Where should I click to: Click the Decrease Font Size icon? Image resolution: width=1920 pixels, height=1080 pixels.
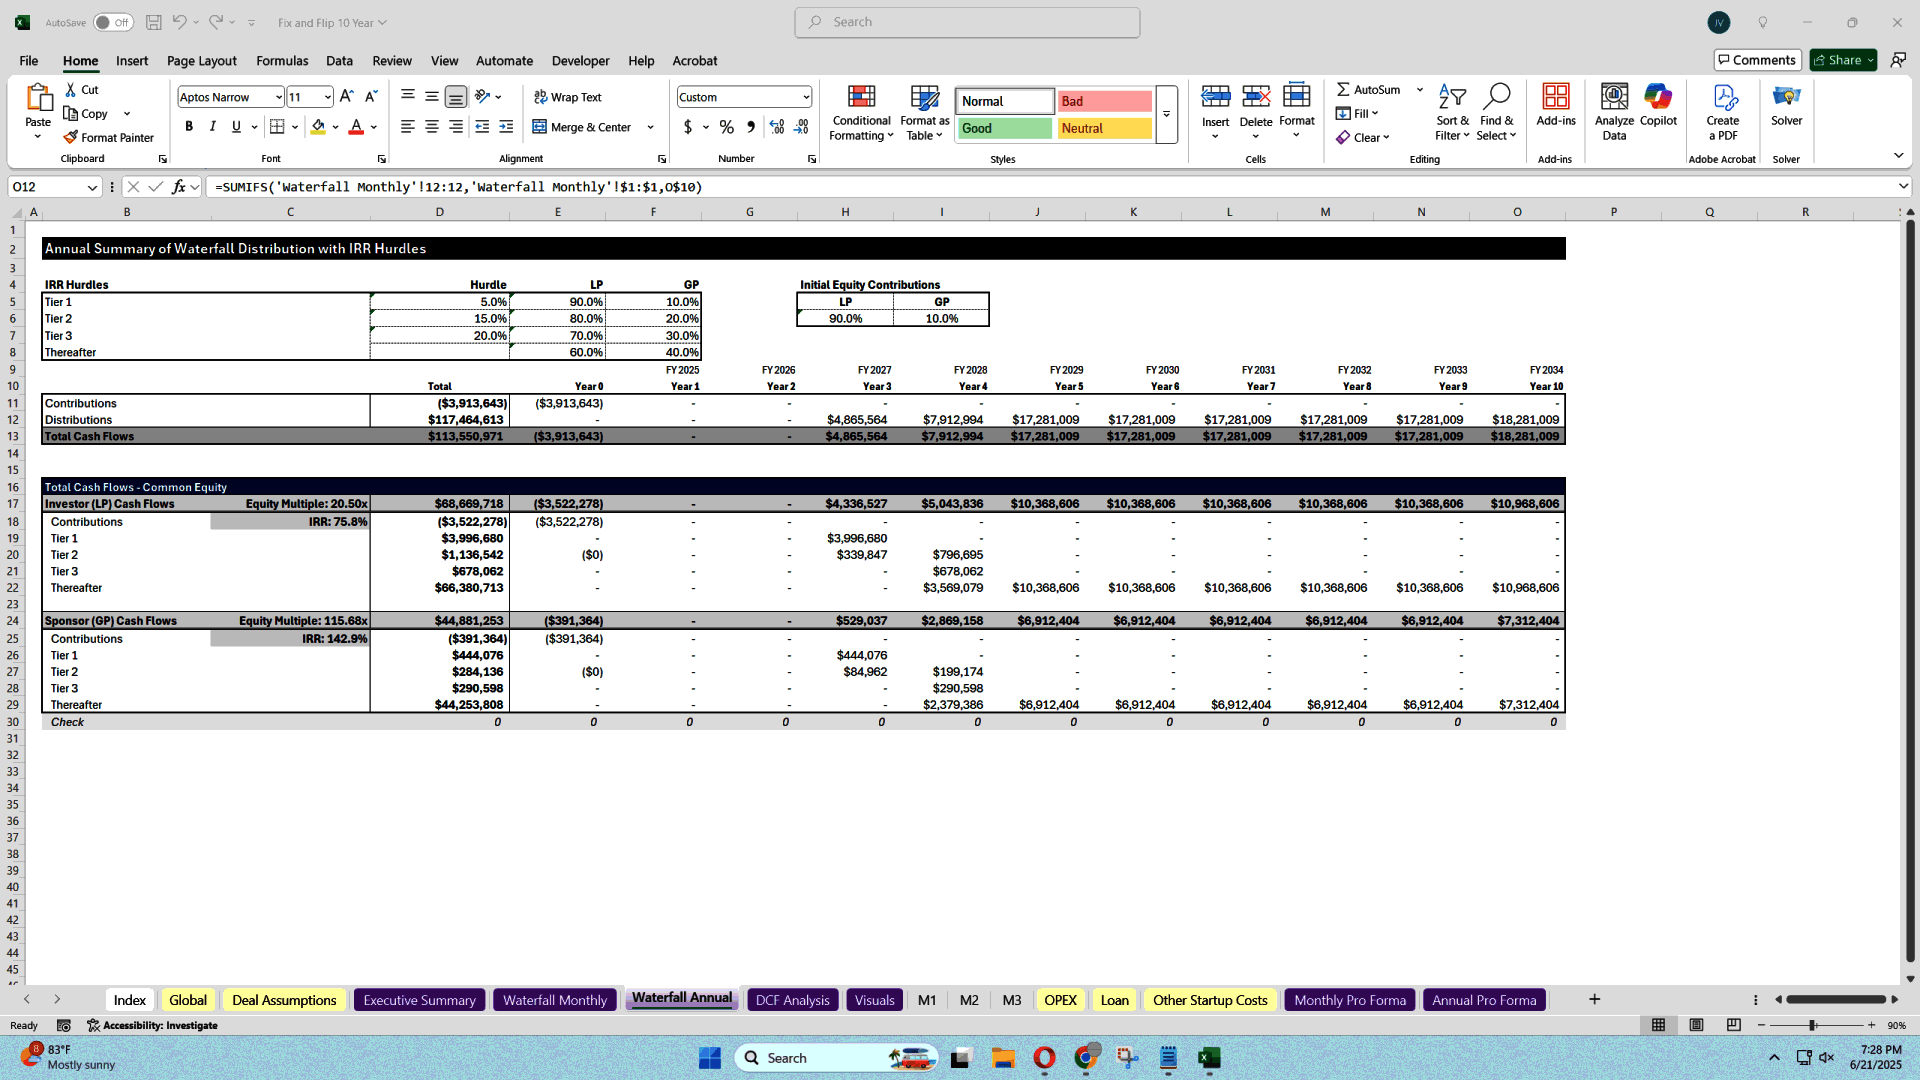pos(371,97)
